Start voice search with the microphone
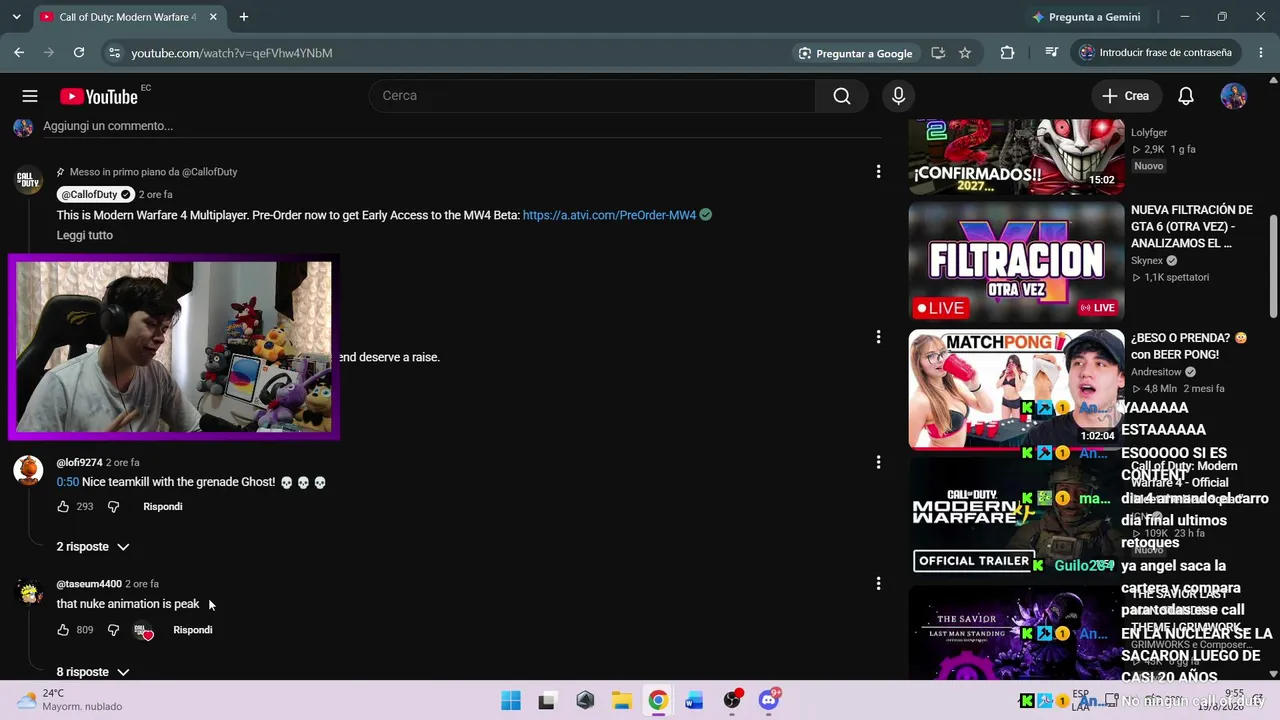1280x720 pixels. point(898,96)
